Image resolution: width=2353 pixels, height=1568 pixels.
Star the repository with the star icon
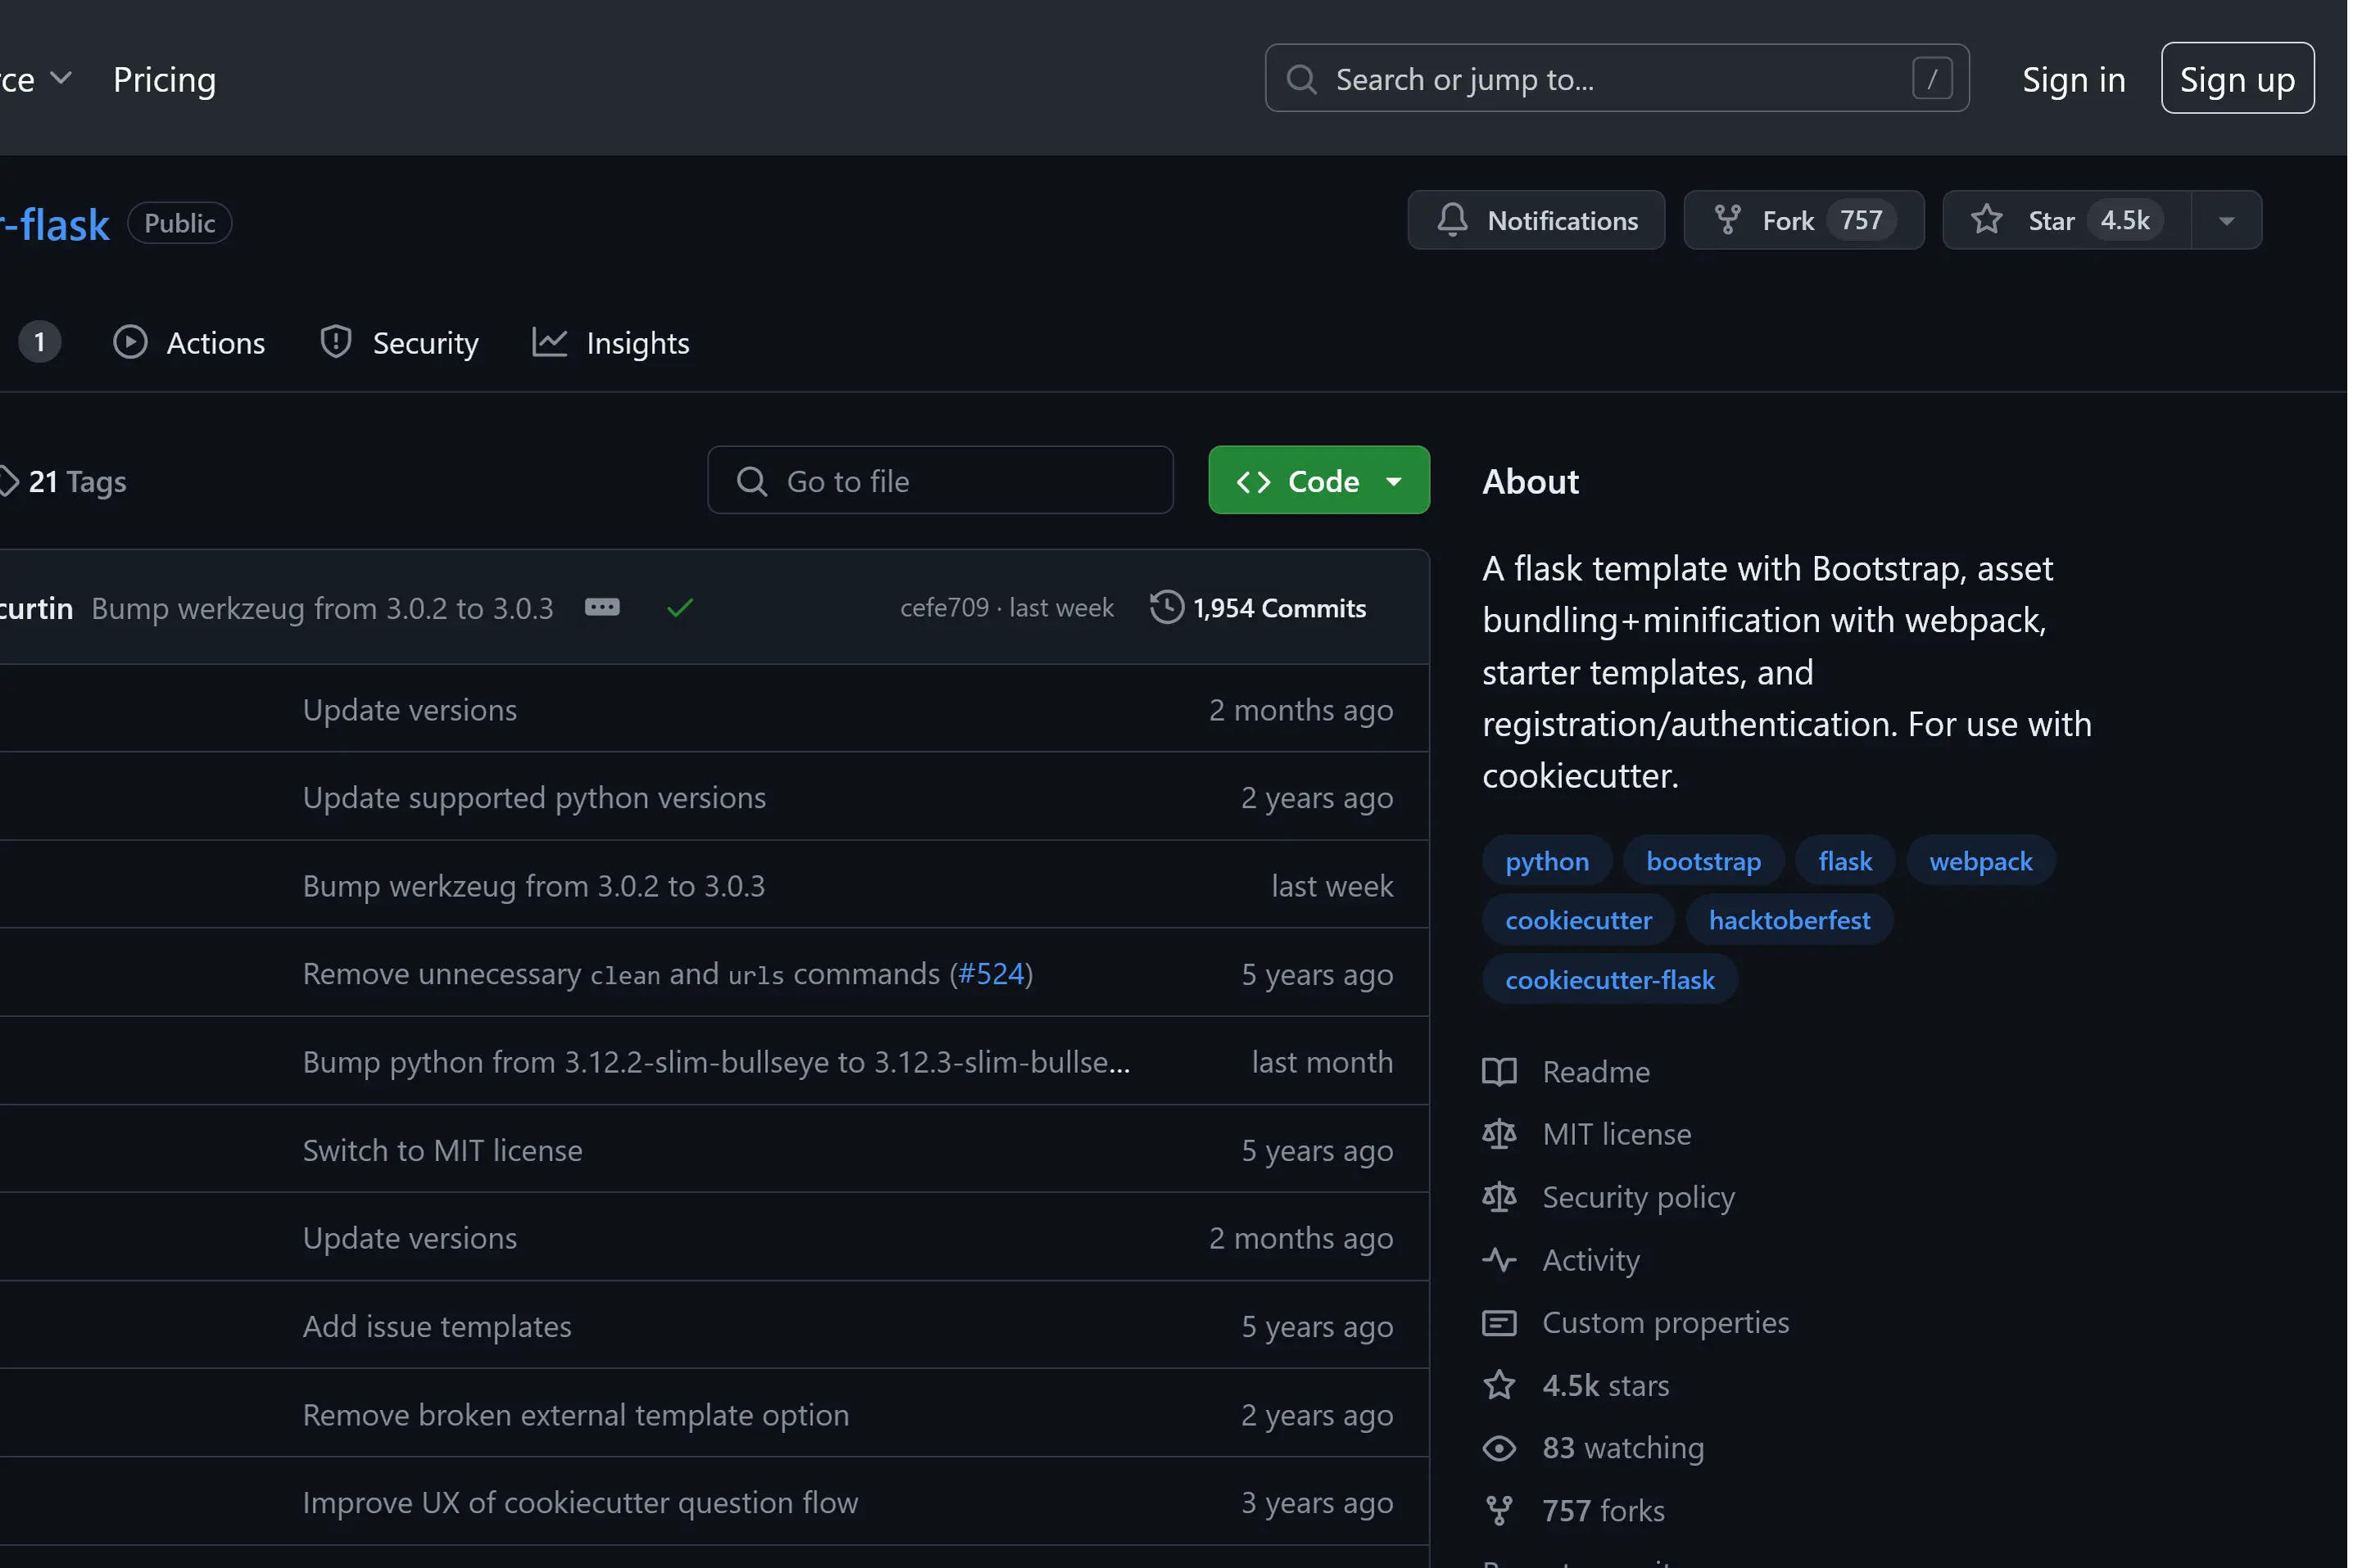click(1986, 220)
